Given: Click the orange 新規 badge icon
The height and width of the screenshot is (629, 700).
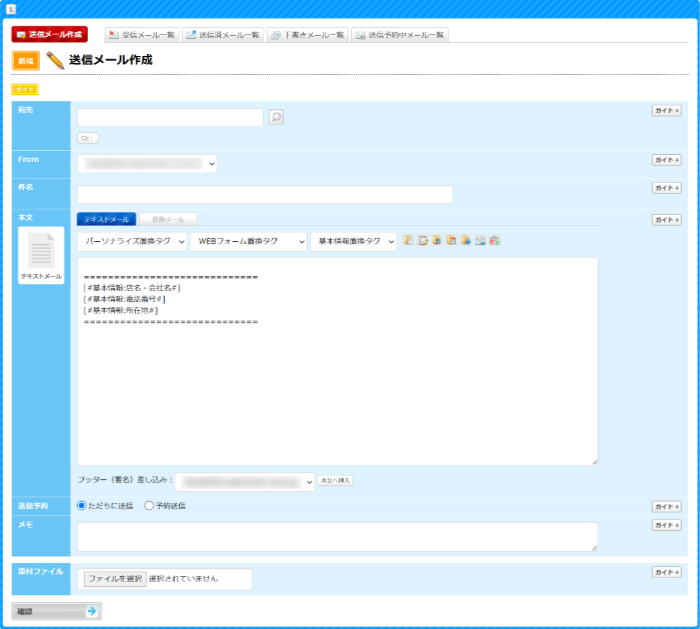Looking at the screenshot, I should click(x=26, y=61).
